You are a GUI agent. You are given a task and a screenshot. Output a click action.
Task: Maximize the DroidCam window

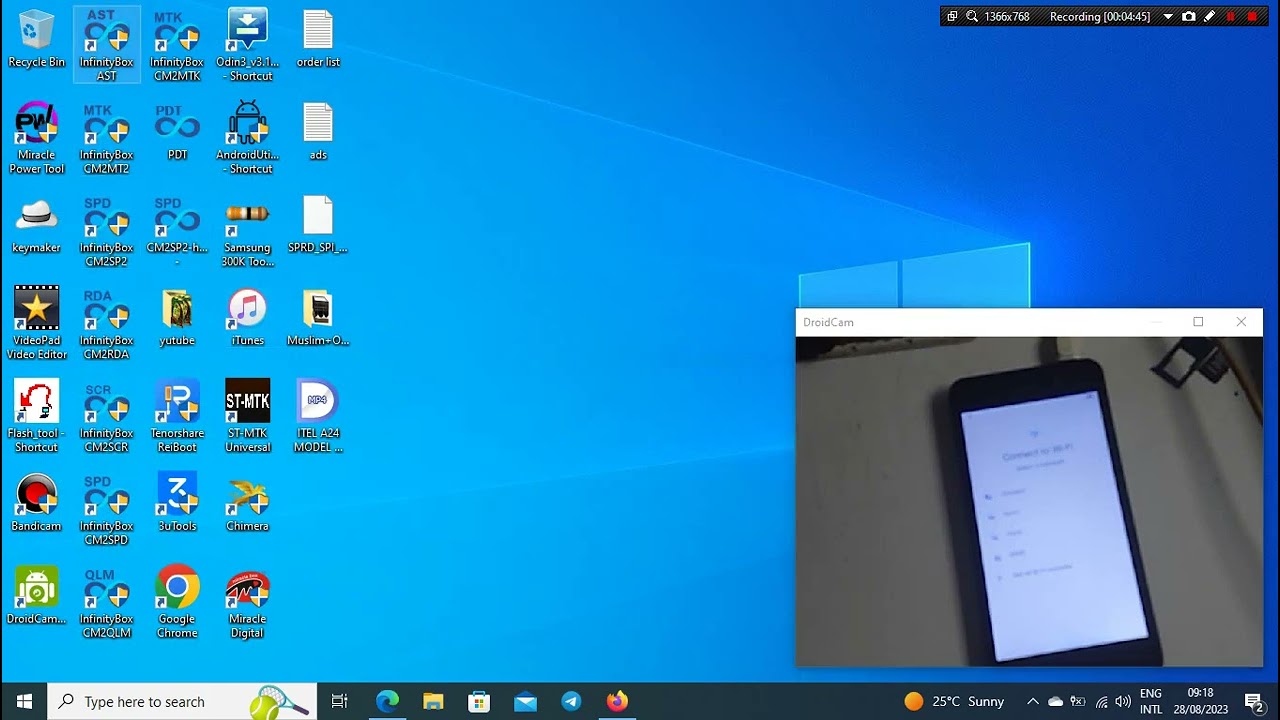point(1198,322)
